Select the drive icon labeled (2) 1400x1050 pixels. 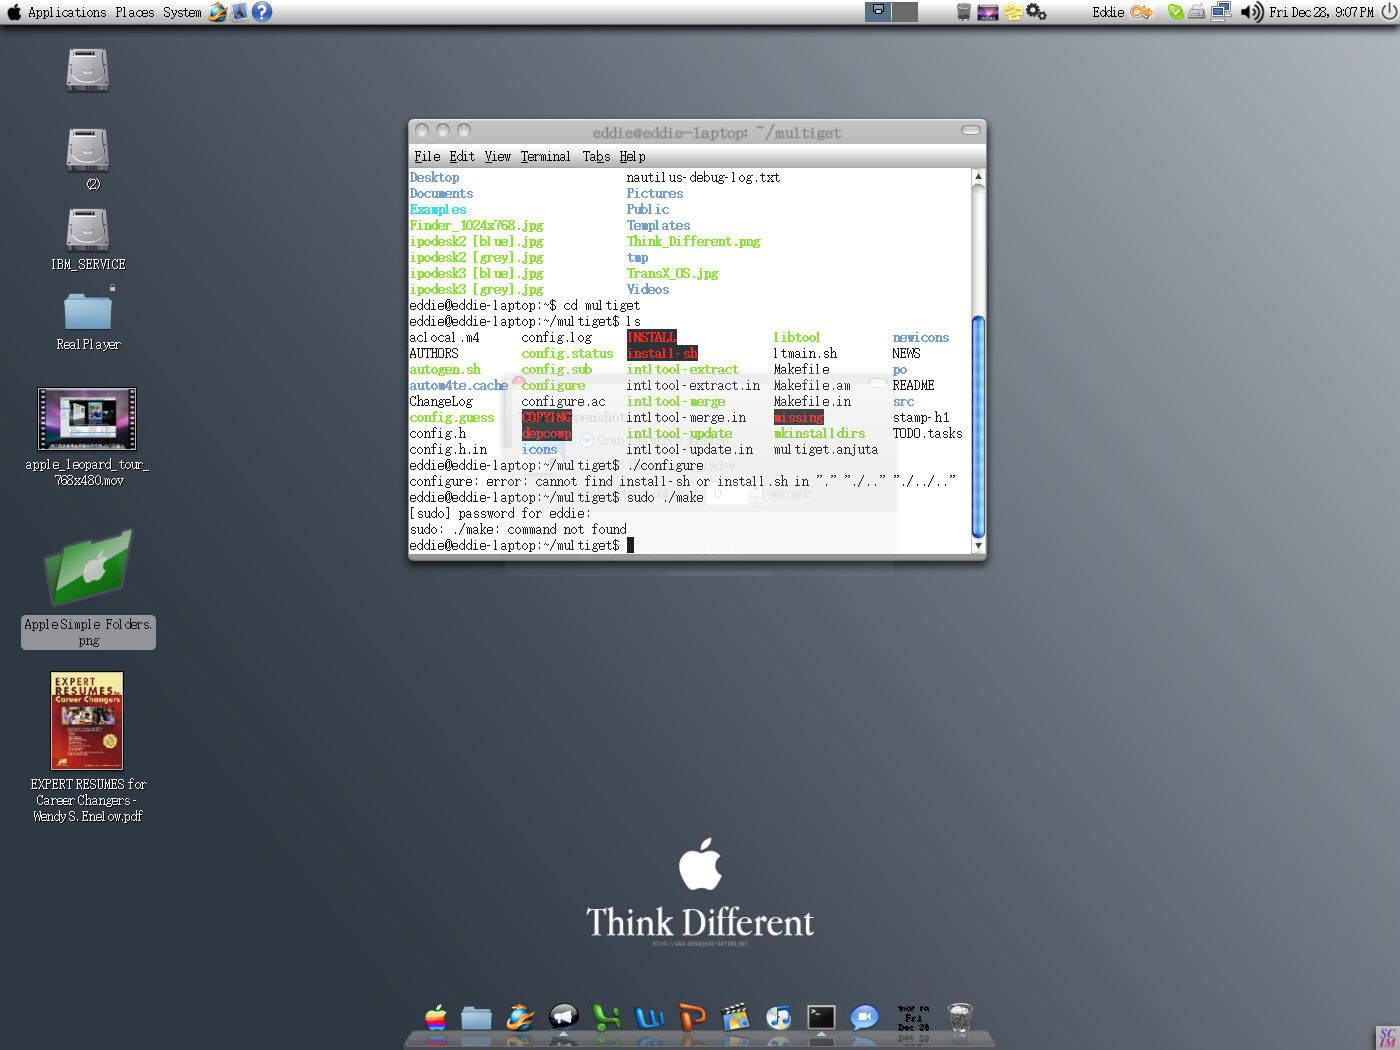pyautogui.click(x=88, y=150)
